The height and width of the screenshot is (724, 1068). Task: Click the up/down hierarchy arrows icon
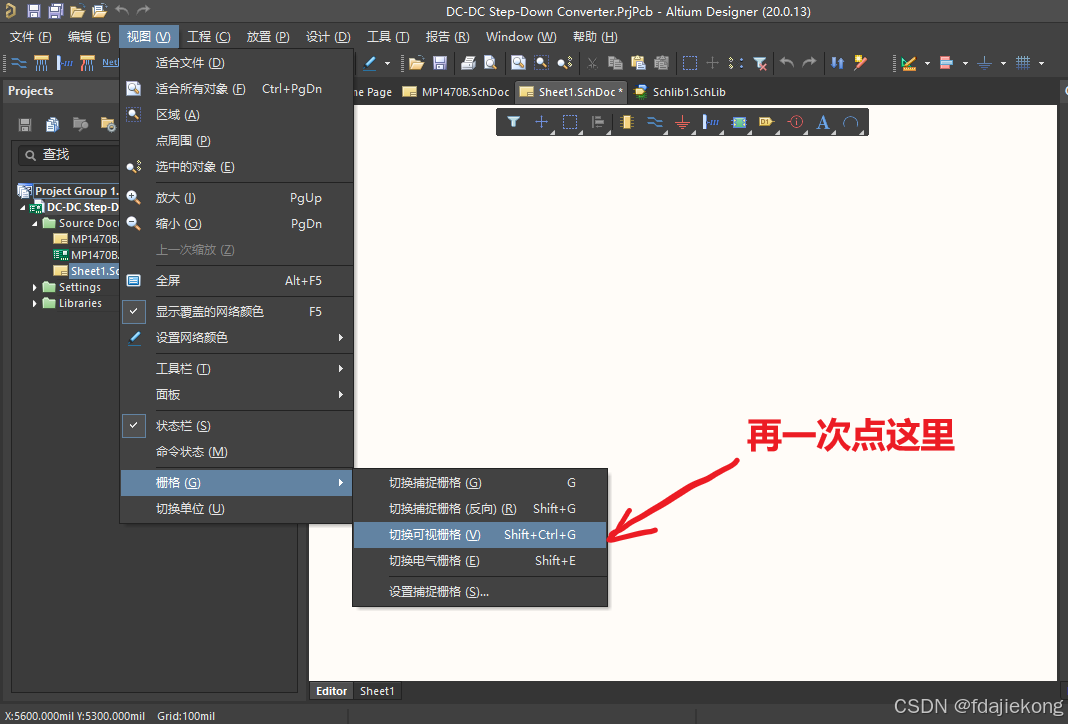838,63
